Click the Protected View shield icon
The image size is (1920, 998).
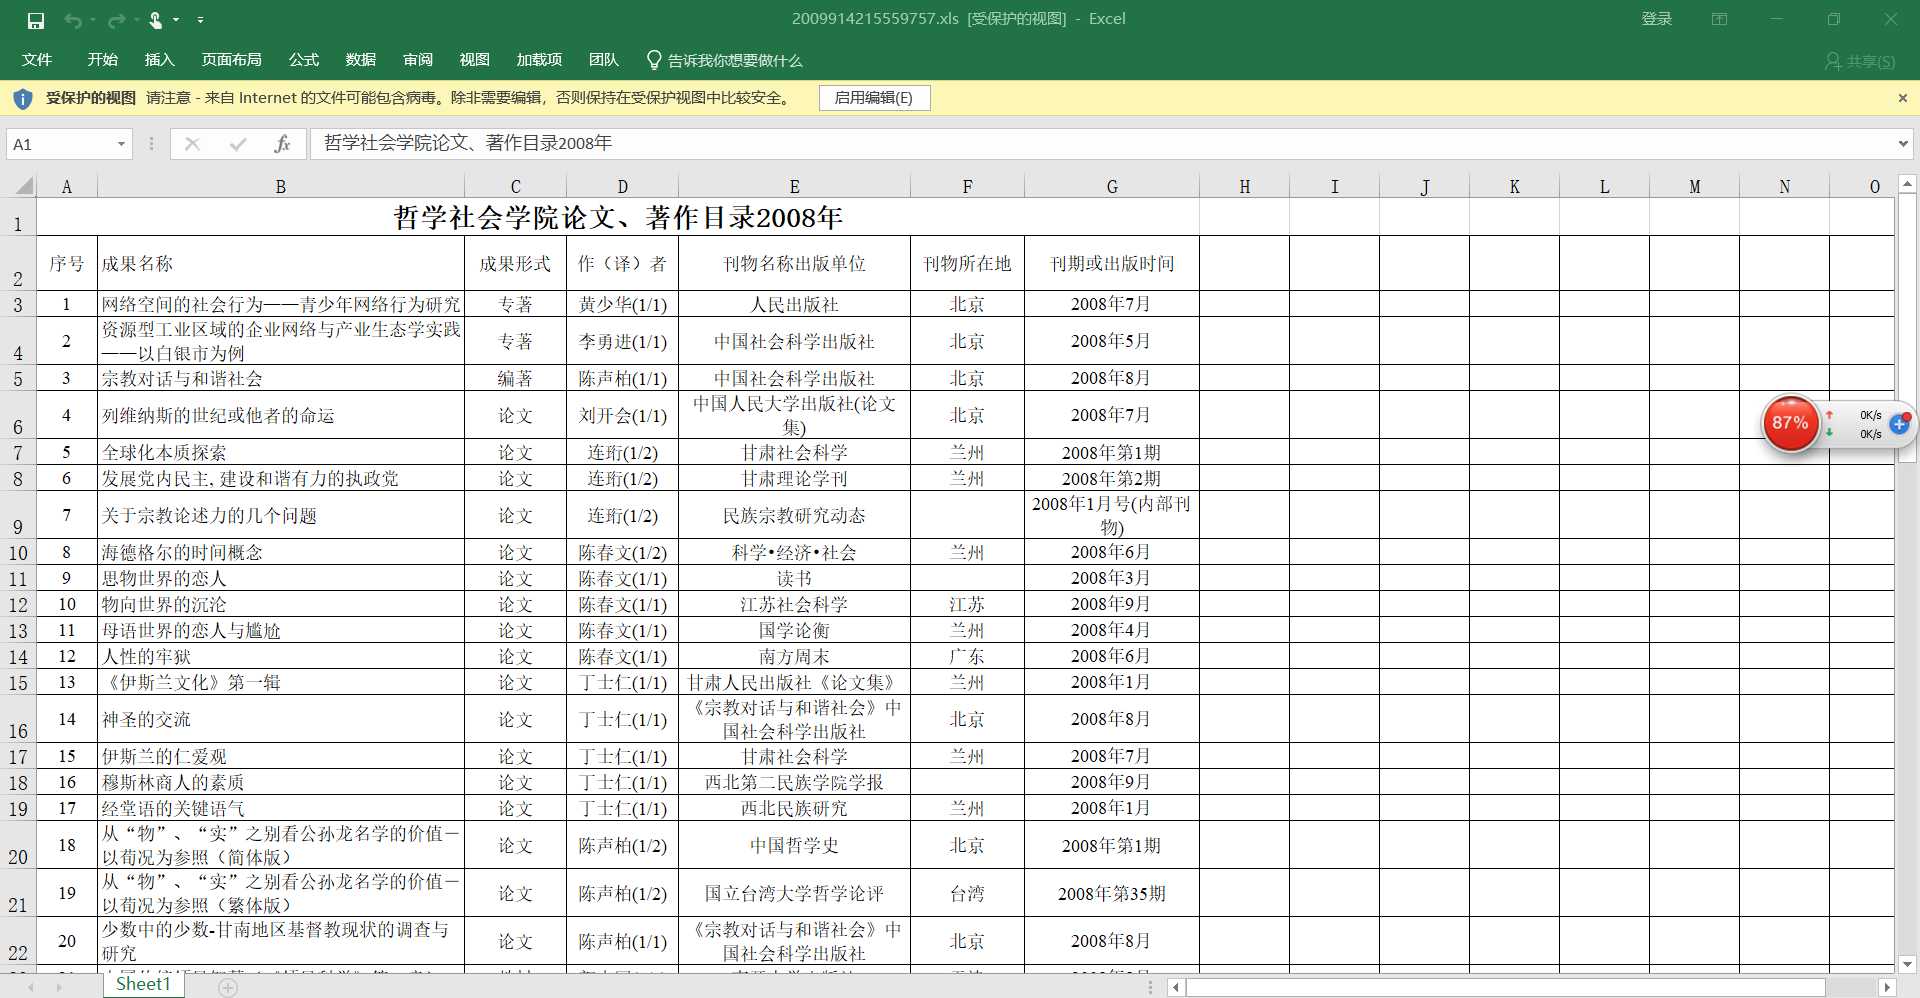point(22,98)
